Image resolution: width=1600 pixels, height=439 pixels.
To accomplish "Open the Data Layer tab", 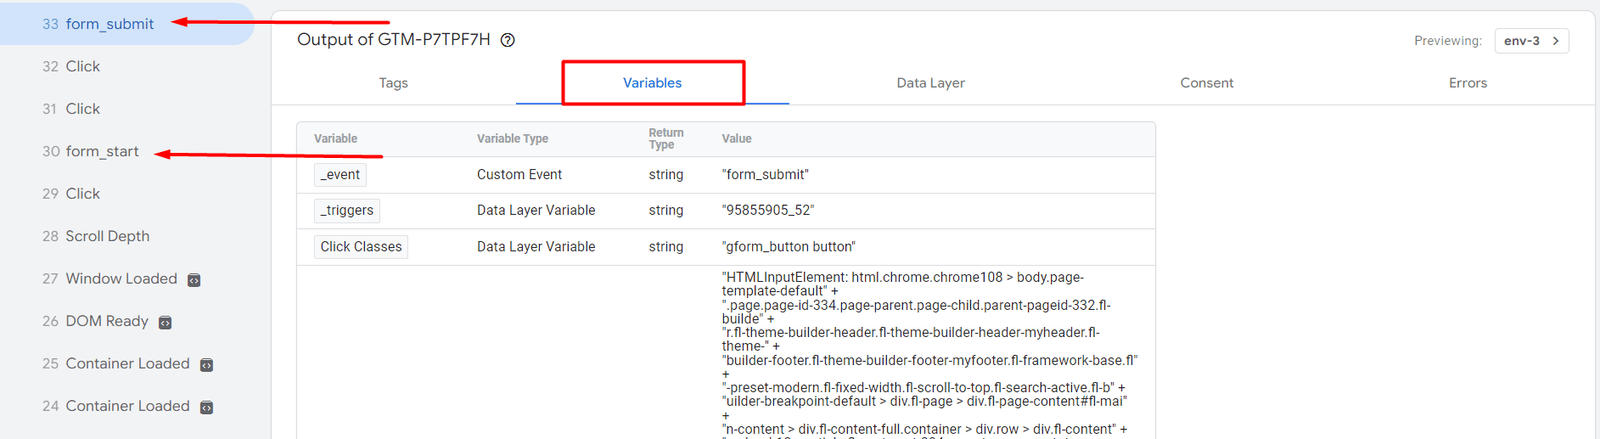I will [930, 83].
